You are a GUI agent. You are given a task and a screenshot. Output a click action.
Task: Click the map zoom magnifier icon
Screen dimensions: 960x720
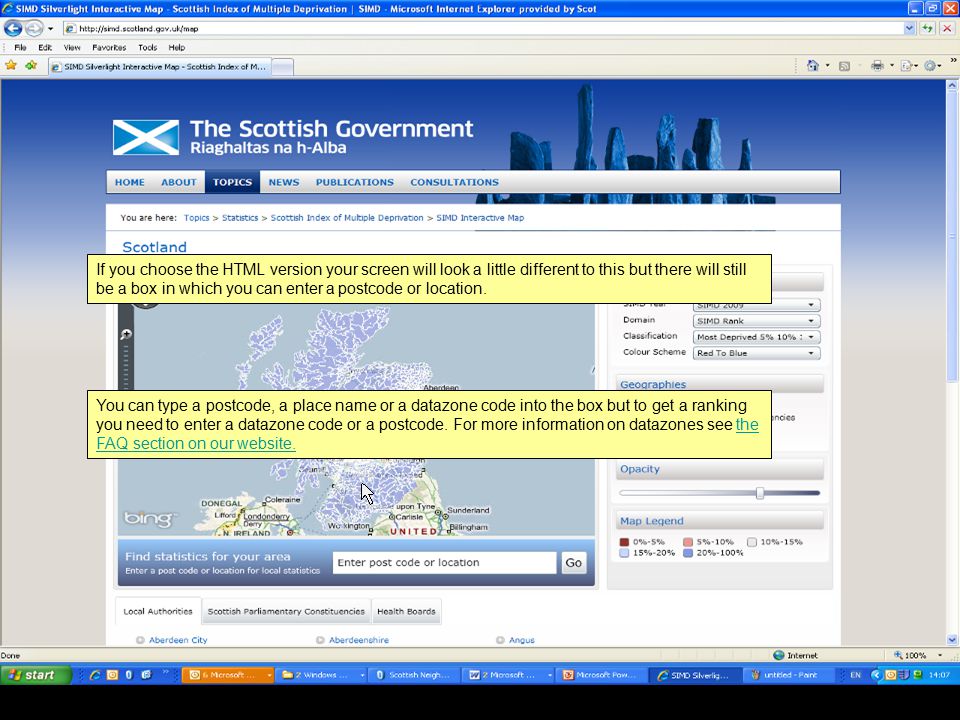(126, 334)
